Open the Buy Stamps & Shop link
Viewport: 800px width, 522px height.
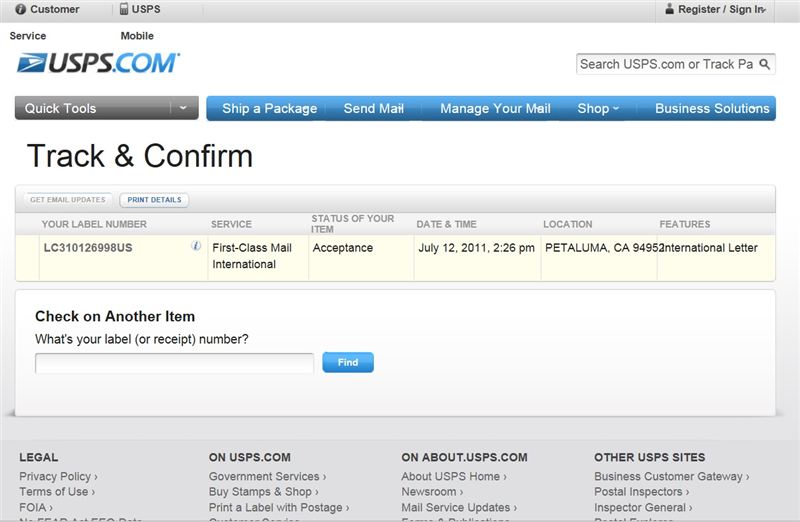point(263,492)
